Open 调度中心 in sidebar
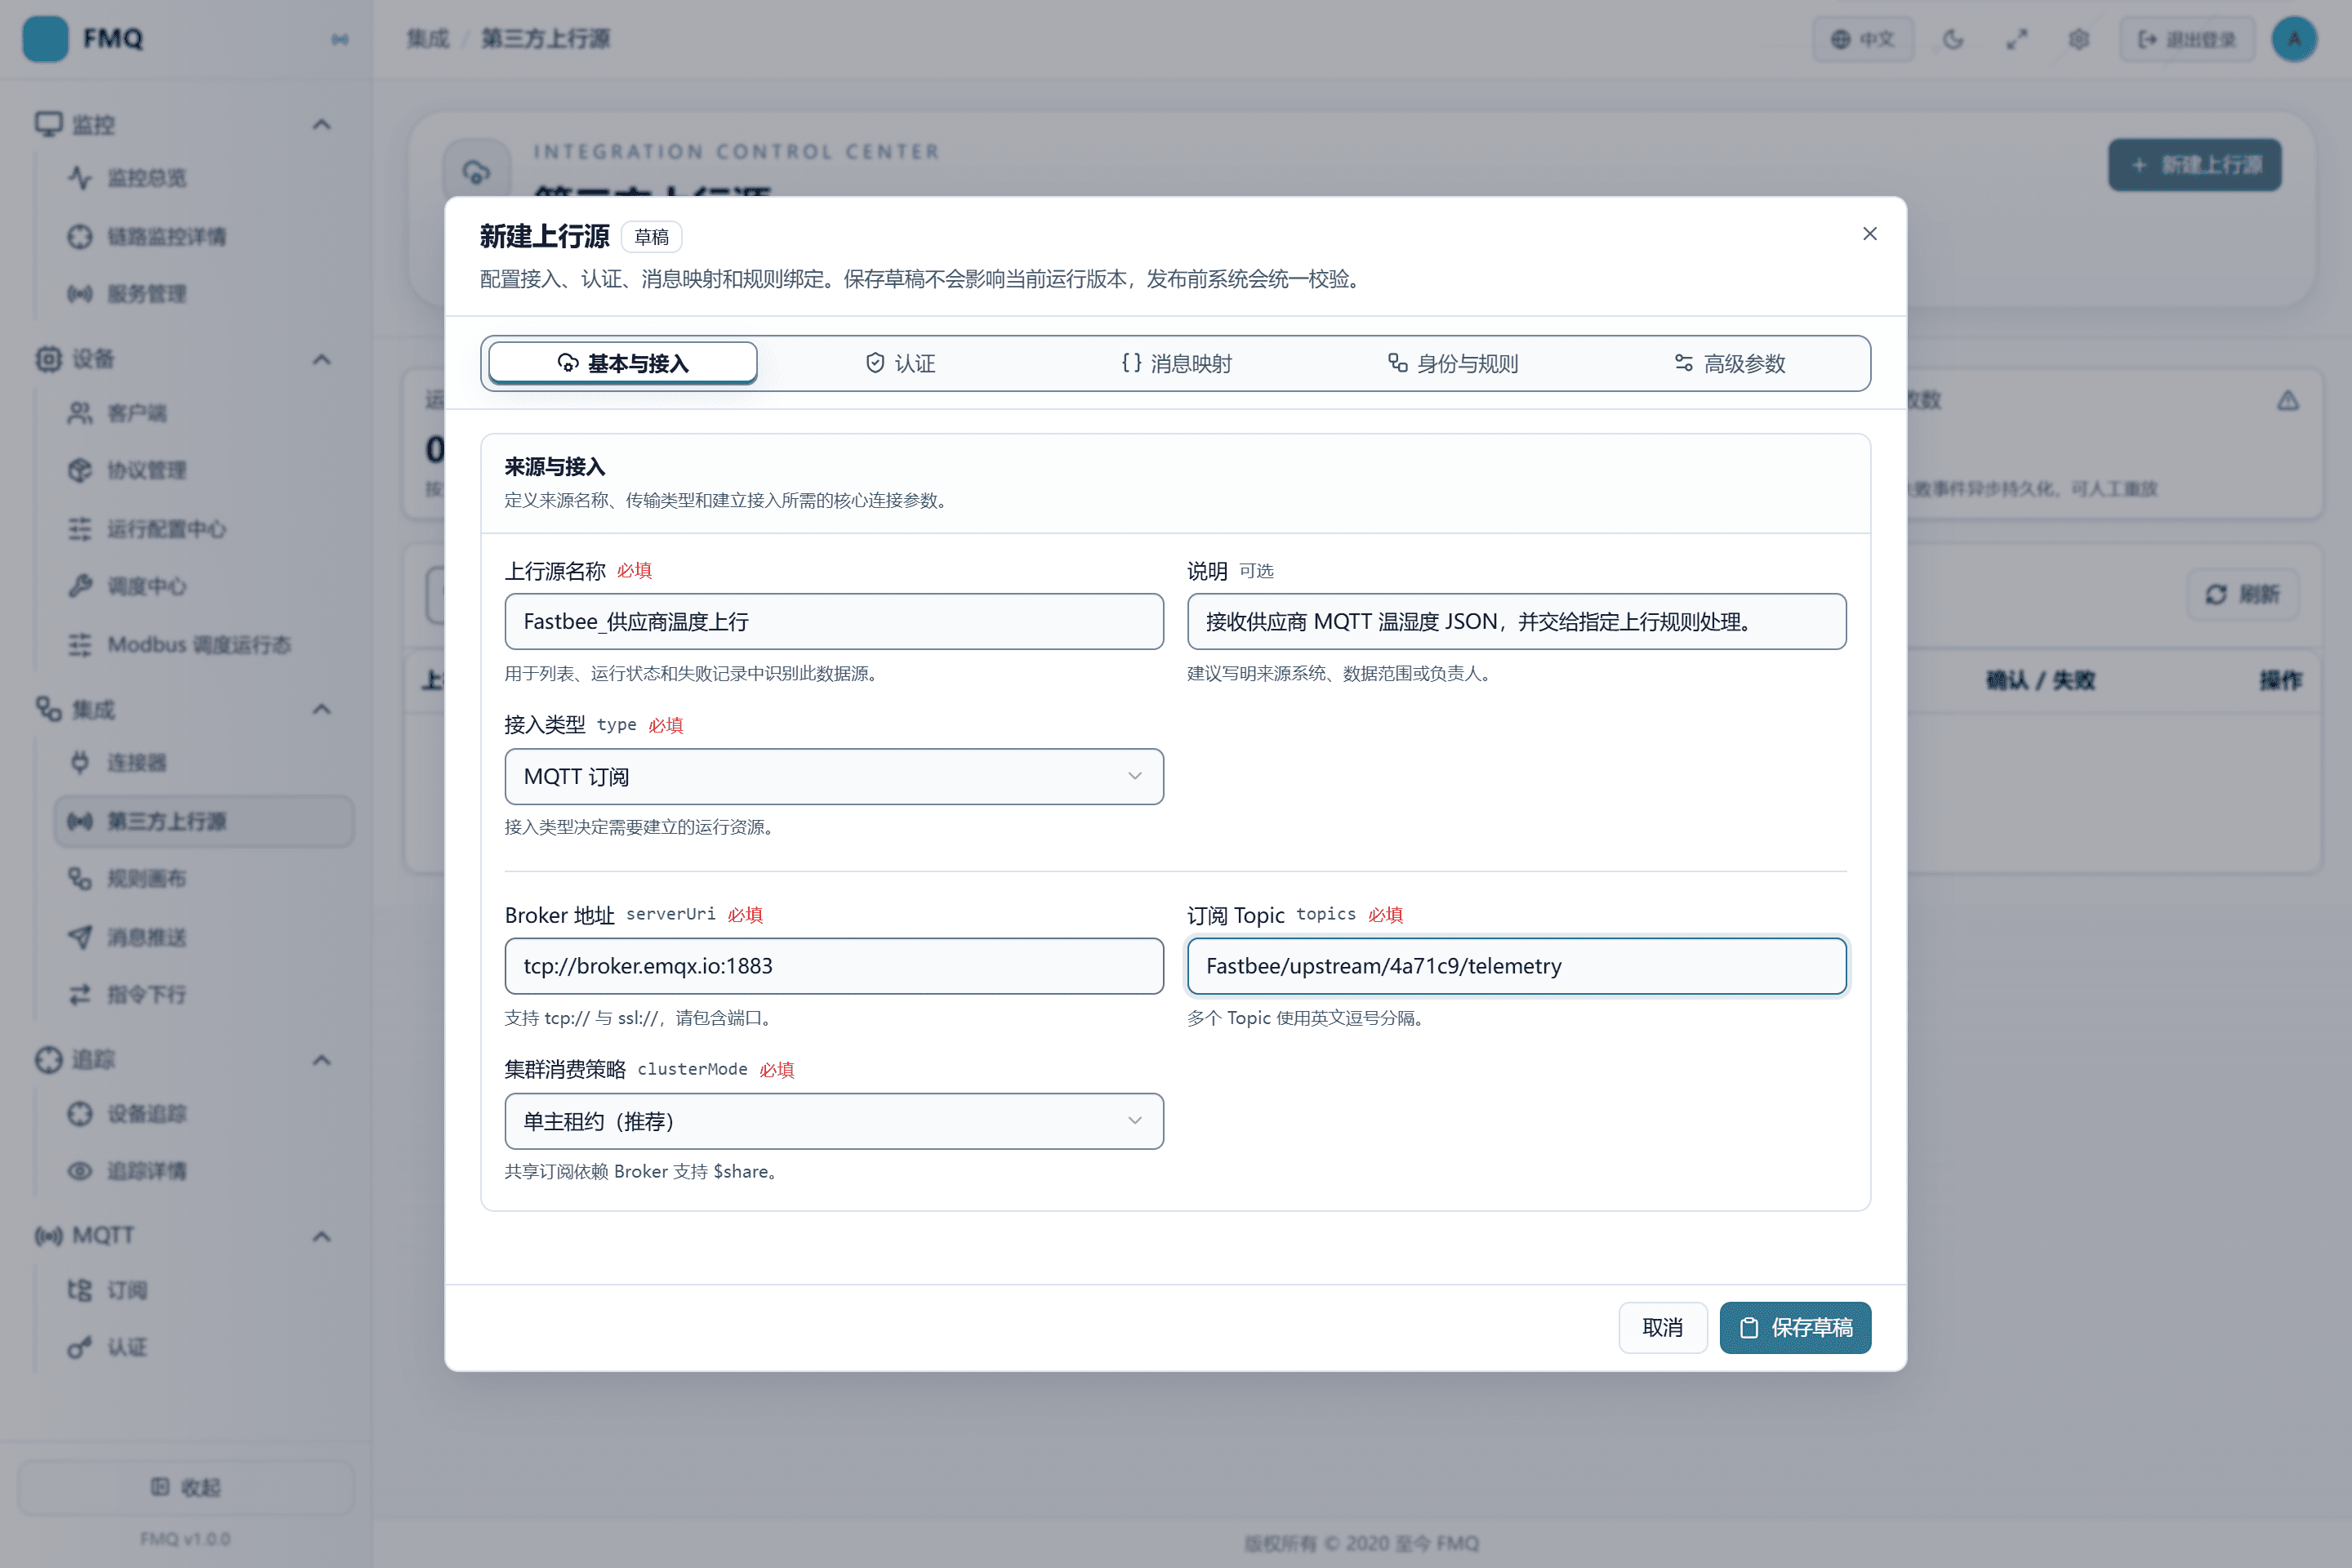The width and height of the screenshot is (2352, 1568). [204, 586]
